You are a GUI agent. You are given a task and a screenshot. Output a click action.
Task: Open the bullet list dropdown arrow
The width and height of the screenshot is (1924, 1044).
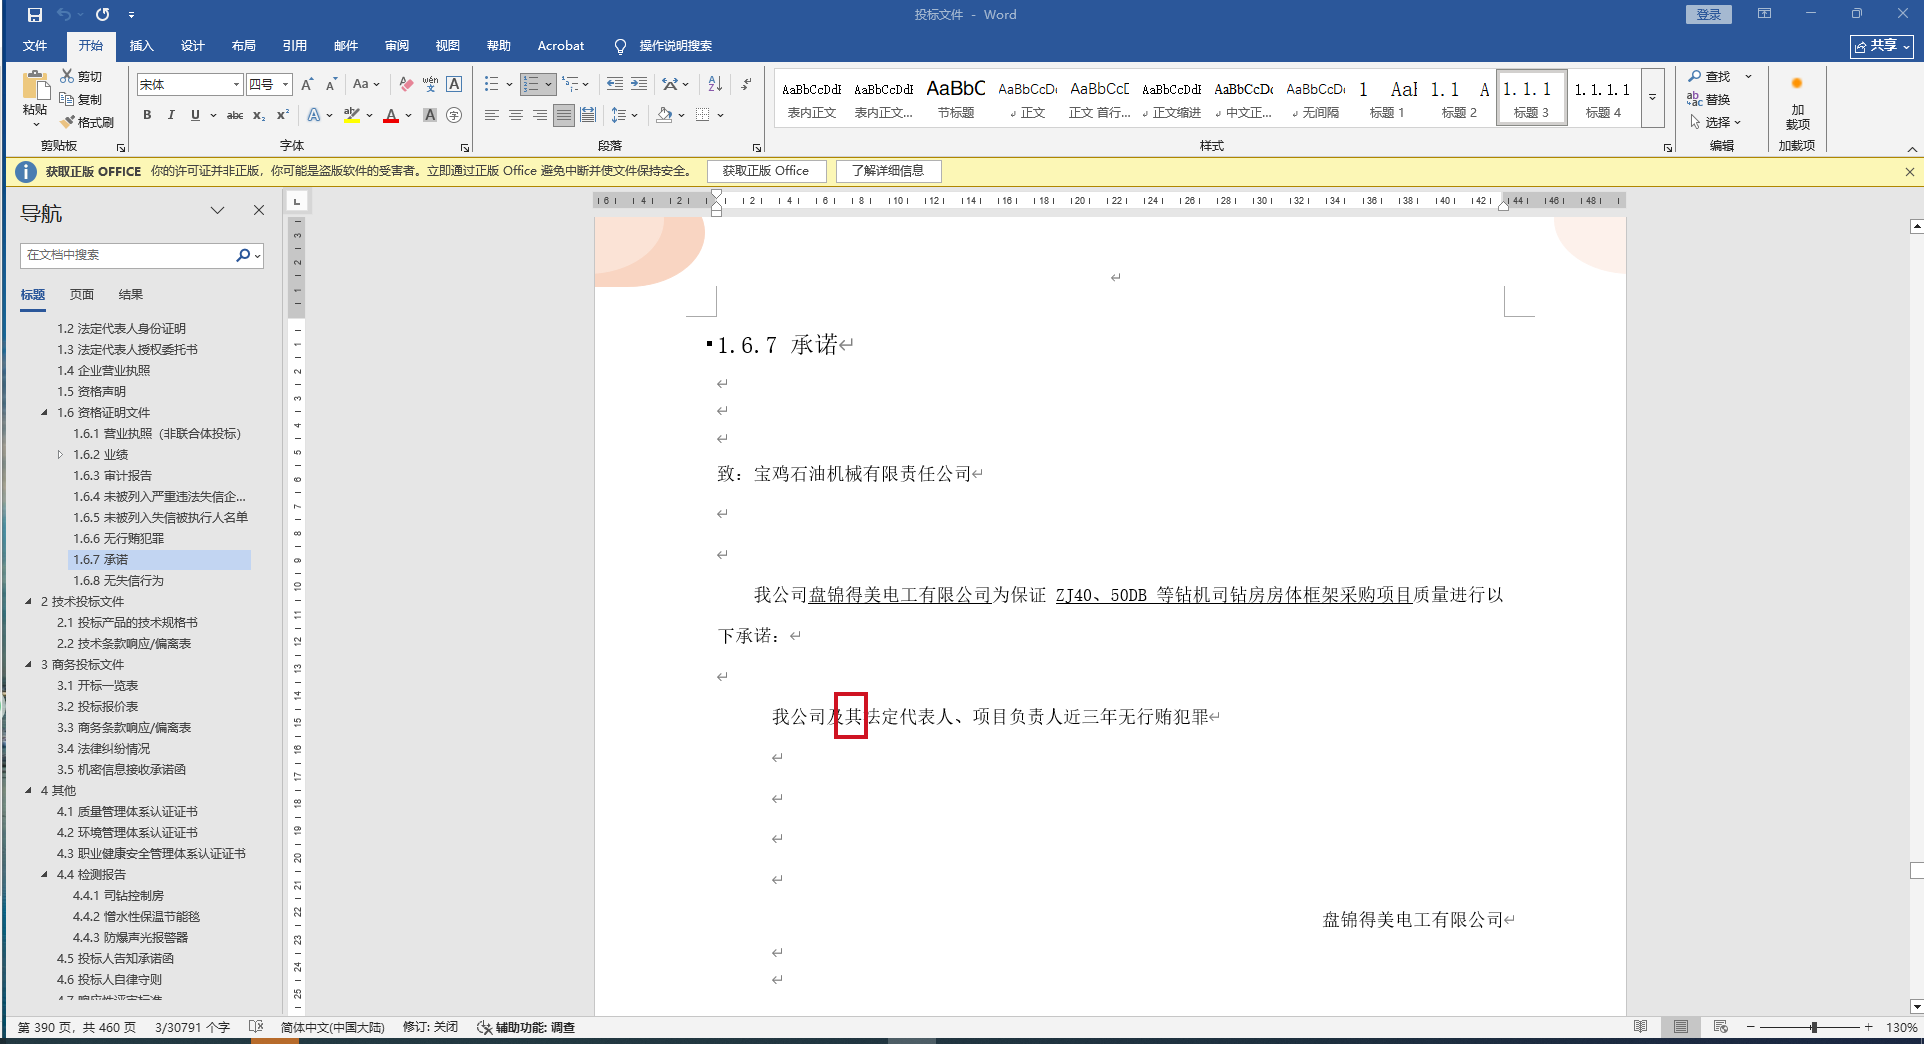pos(509,84)
